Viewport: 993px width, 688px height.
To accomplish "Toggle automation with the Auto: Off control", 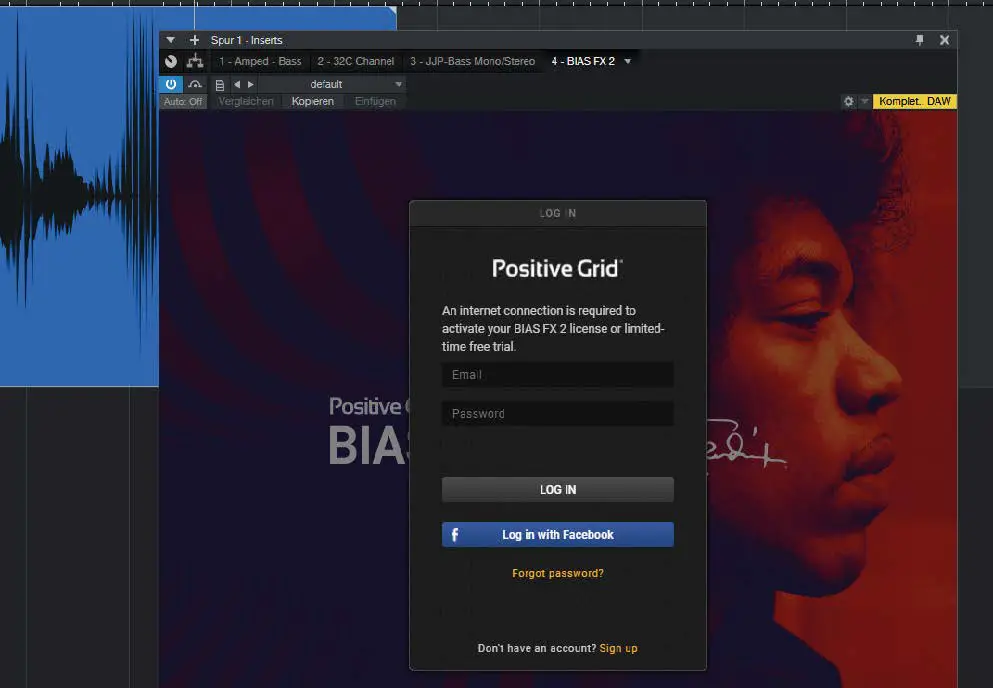I will 182,101.
